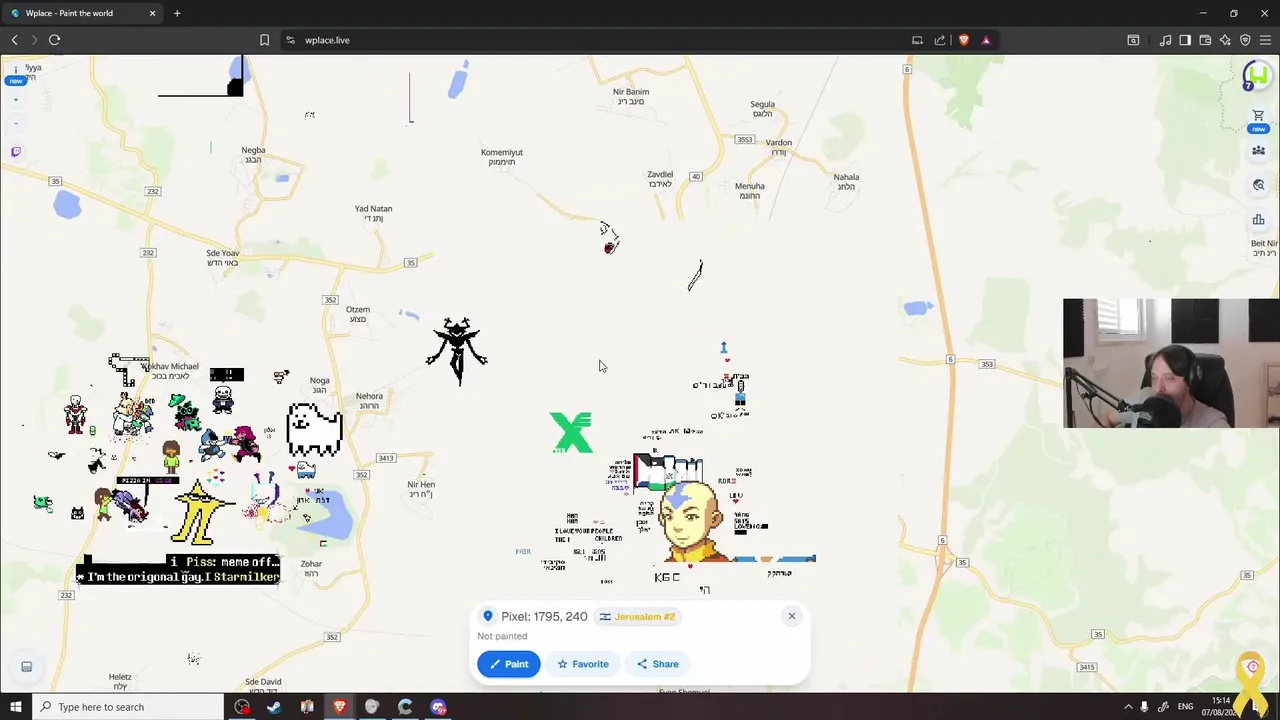Close the Wplace browser tab
The image size is (1280, 720).
(152, 13)
